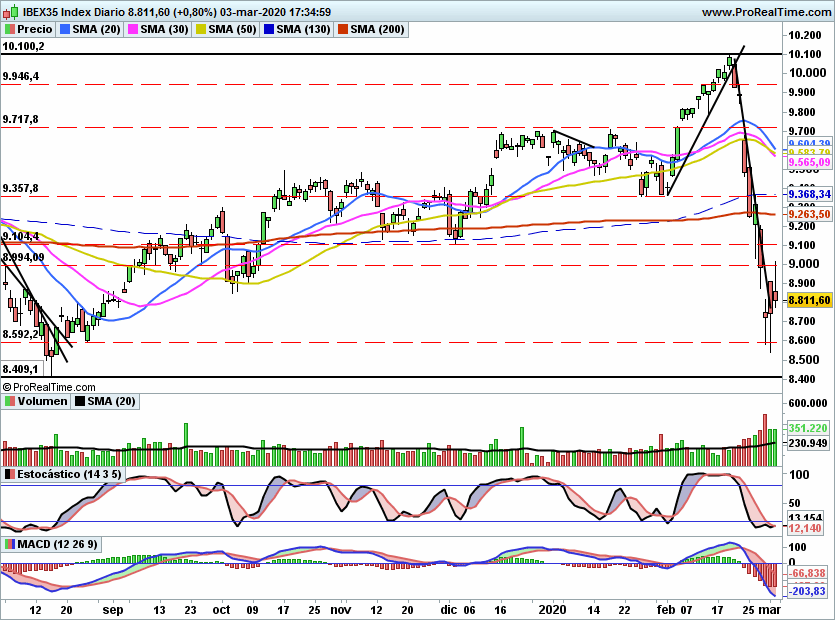
Task: Click the 9.717,8 horizontal level label
Action: pyautogui.click(x=21, y=119)
